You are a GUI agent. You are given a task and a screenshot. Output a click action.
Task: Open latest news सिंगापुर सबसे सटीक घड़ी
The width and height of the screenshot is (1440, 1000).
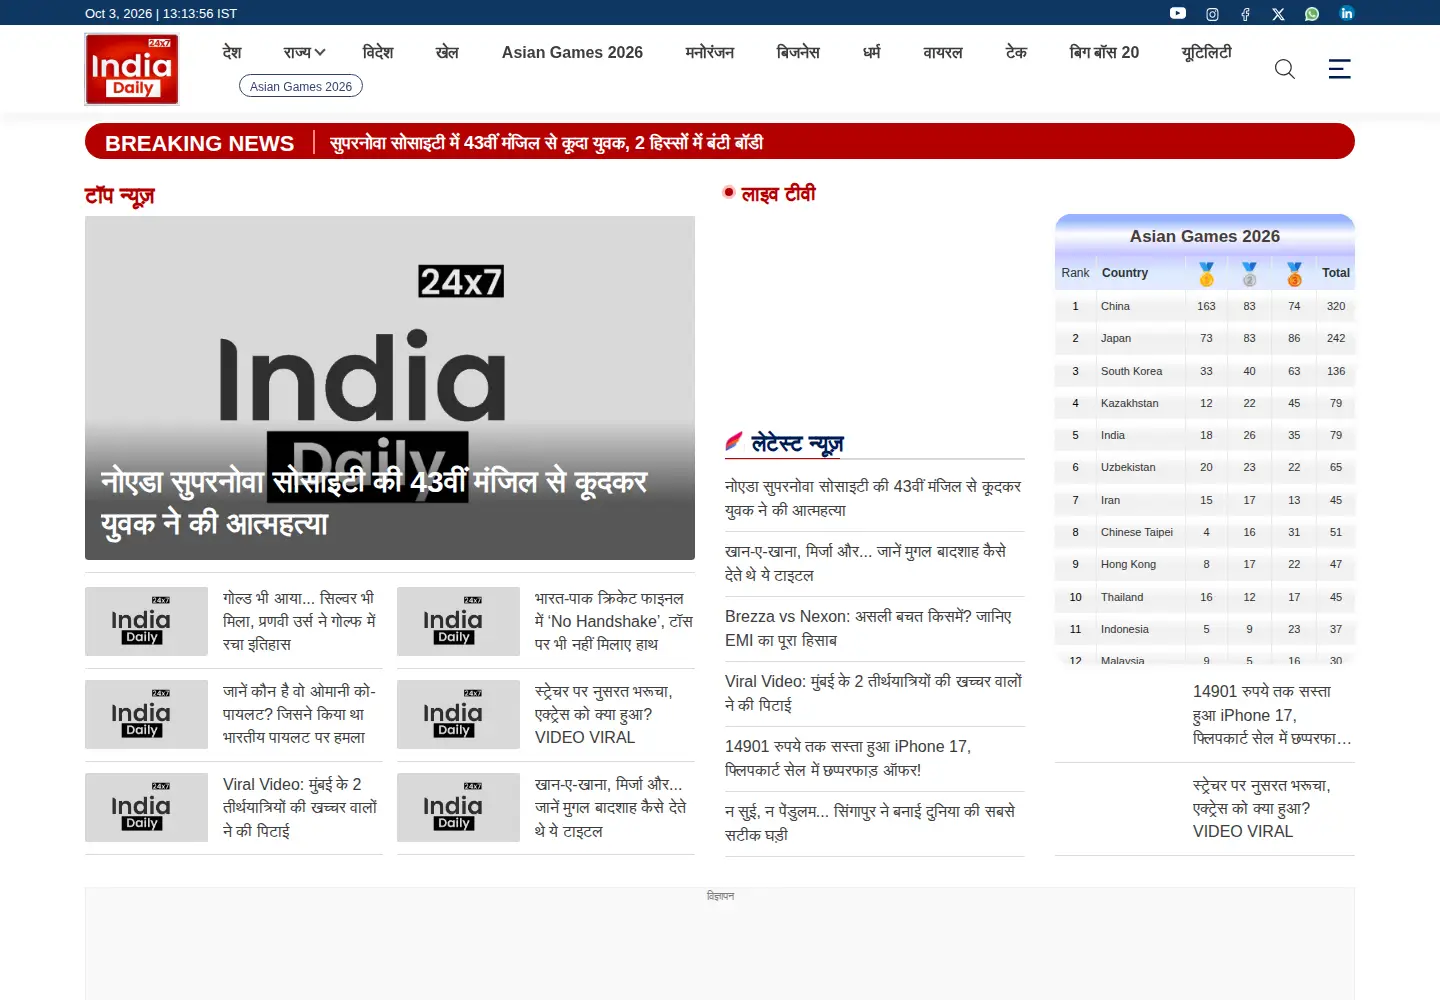tap(870, 823)
